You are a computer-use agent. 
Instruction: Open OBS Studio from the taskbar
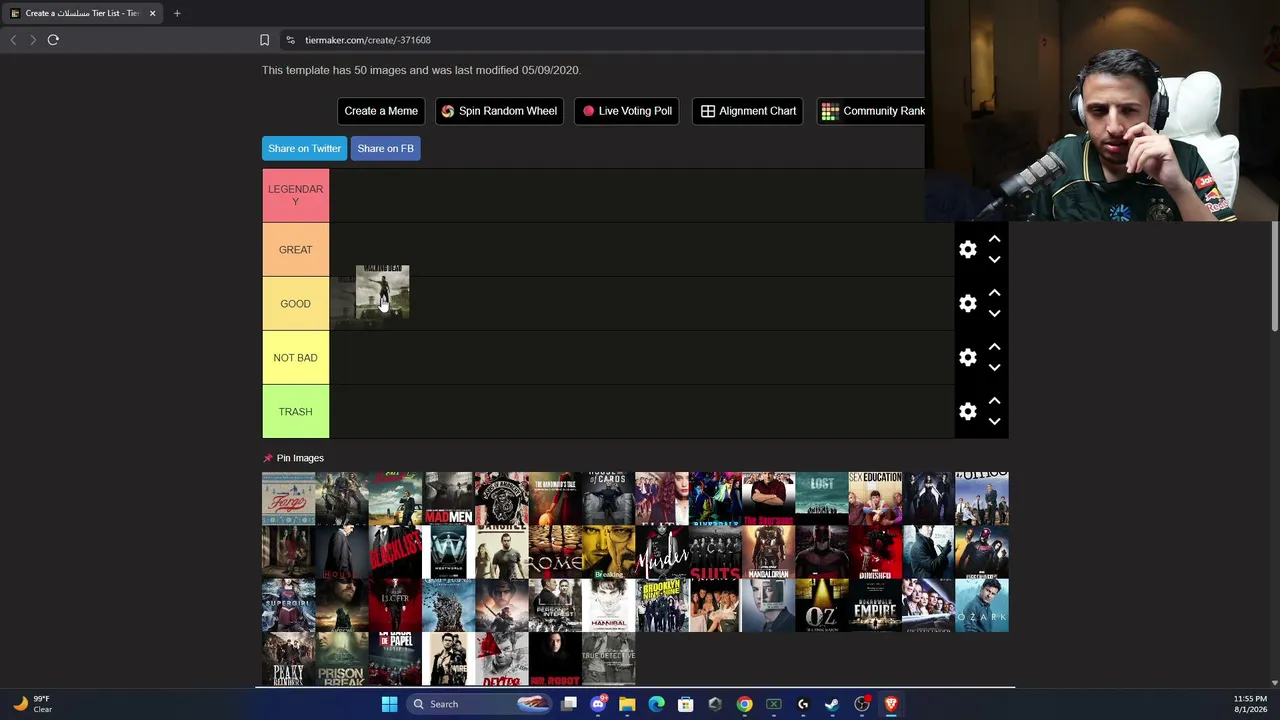click(862, 704)
